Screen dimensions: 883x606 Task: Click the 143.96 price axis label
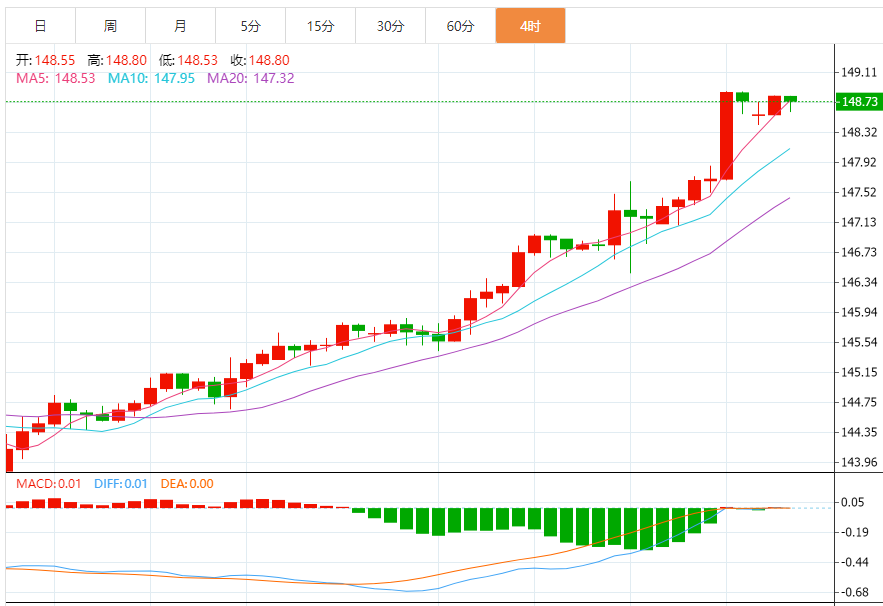859,462
